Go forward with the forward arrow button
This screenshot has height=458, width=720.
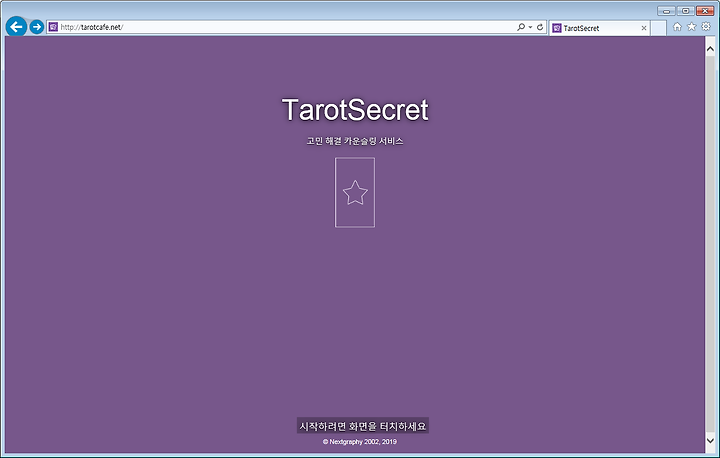click(x=37, y=27)
